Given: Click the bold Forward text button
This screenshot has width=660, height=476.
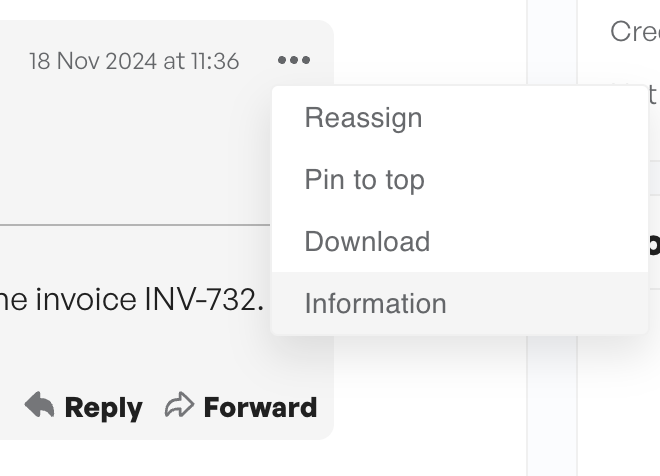Looking at the screenshot, I should point(260,407).
